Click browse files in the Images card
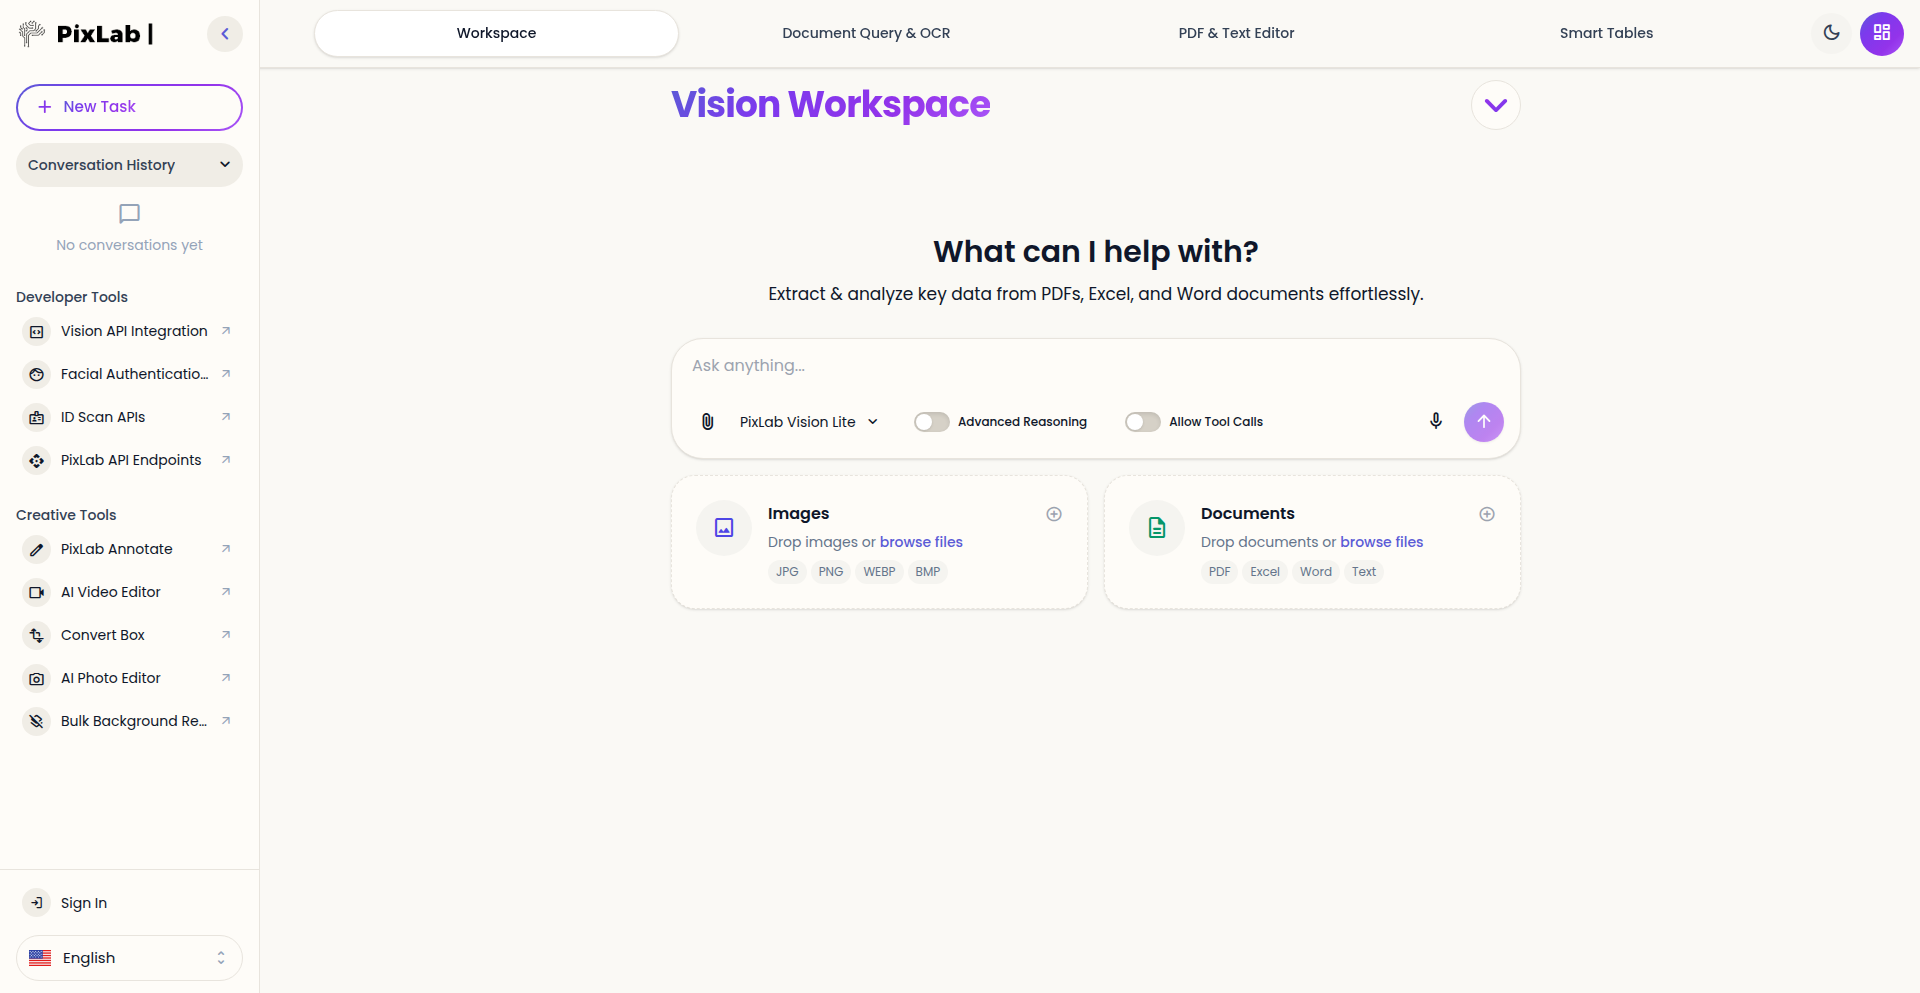Viewport: 1920px width, 993px height. [921, 542]
